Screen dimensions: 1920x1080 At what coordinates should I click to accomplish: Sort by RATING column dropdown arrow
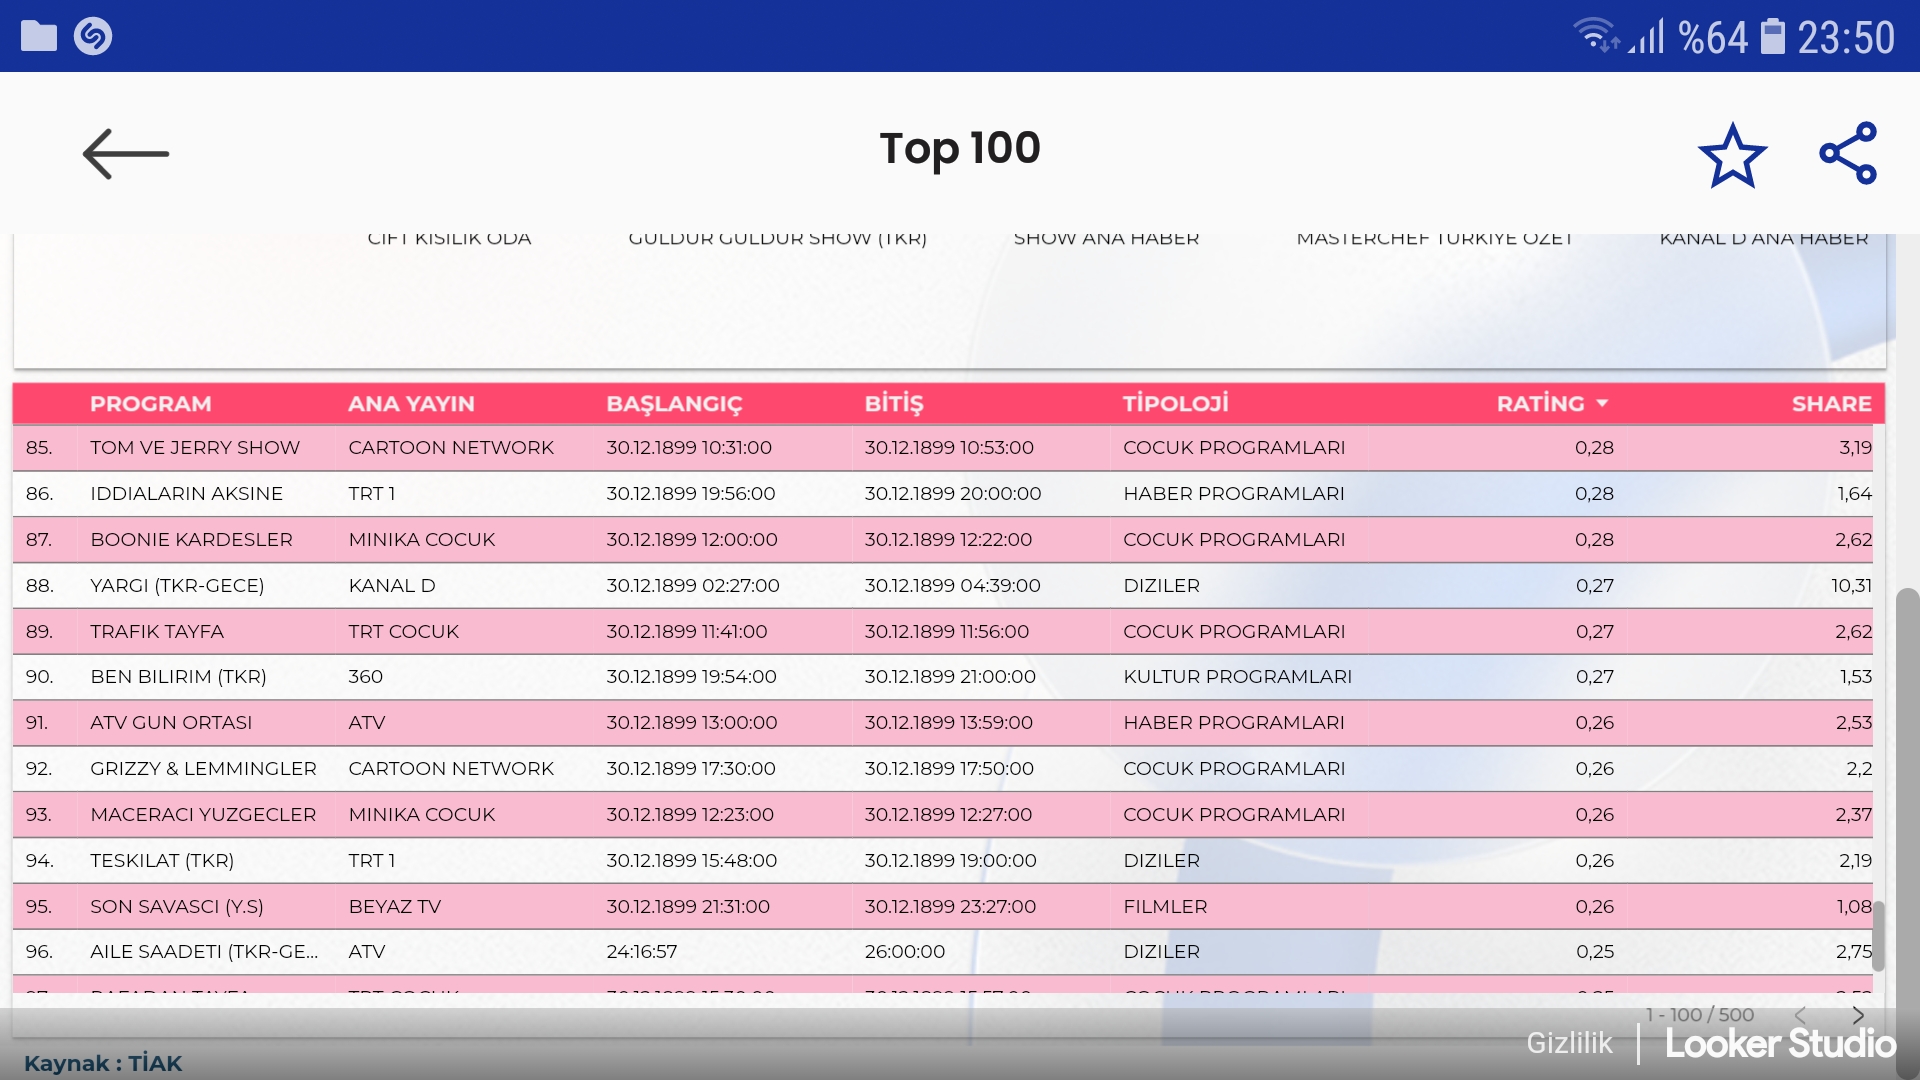(1602, 404)
